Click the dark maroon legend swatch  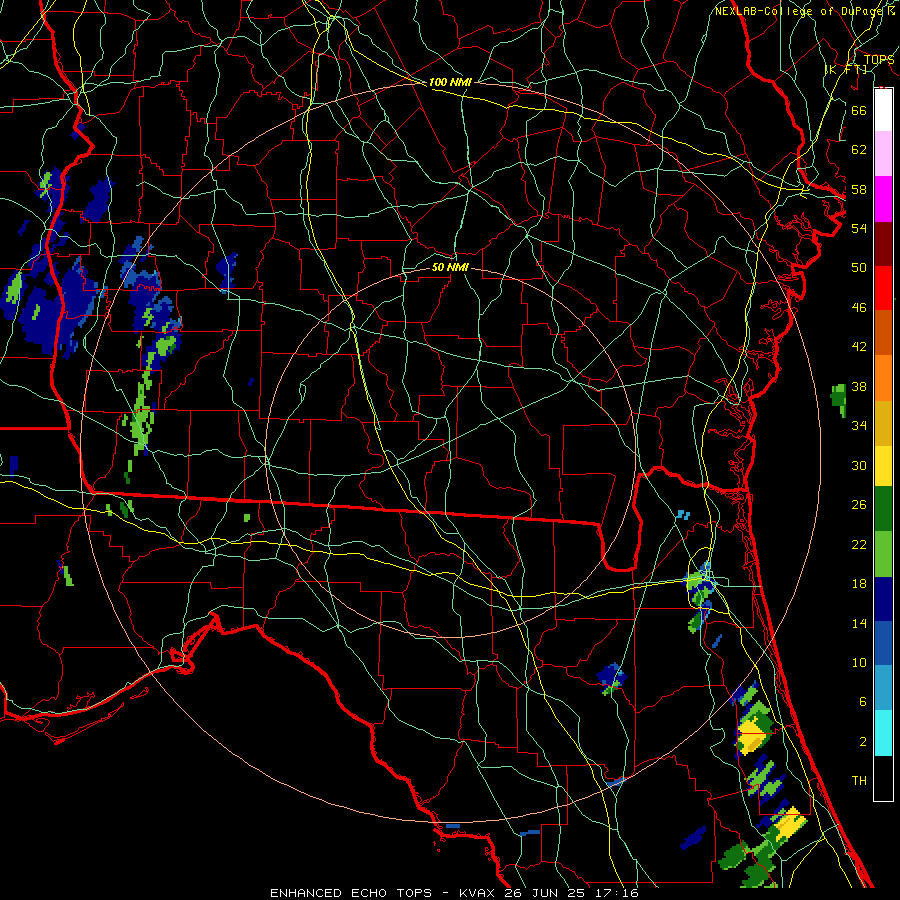[x=883, y=245]
